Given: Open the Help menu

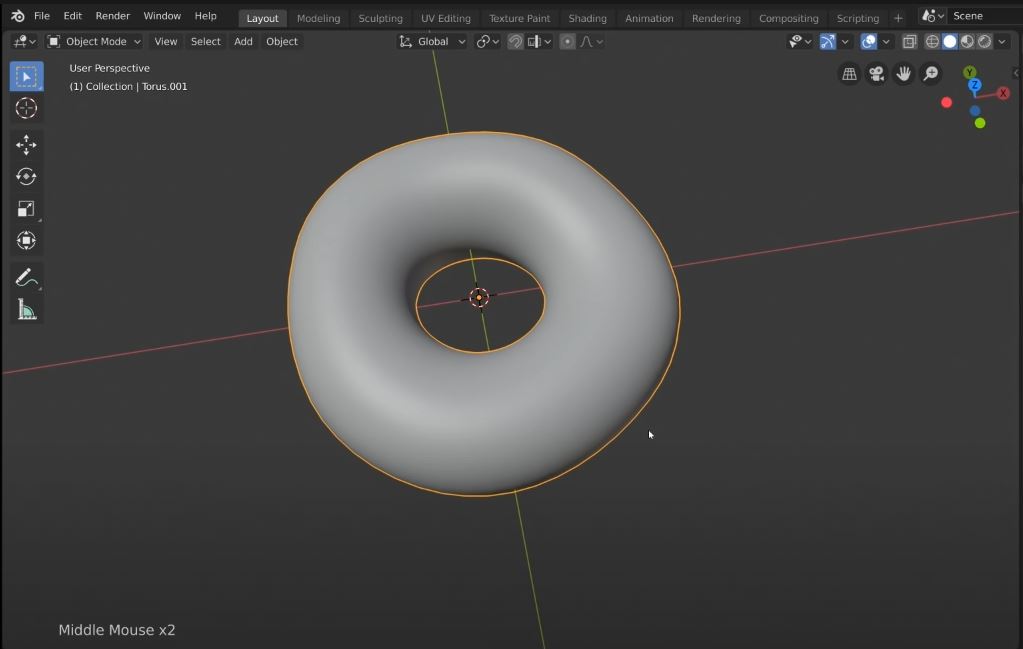Looking at the screenshot, I should [x=206, y=16].
